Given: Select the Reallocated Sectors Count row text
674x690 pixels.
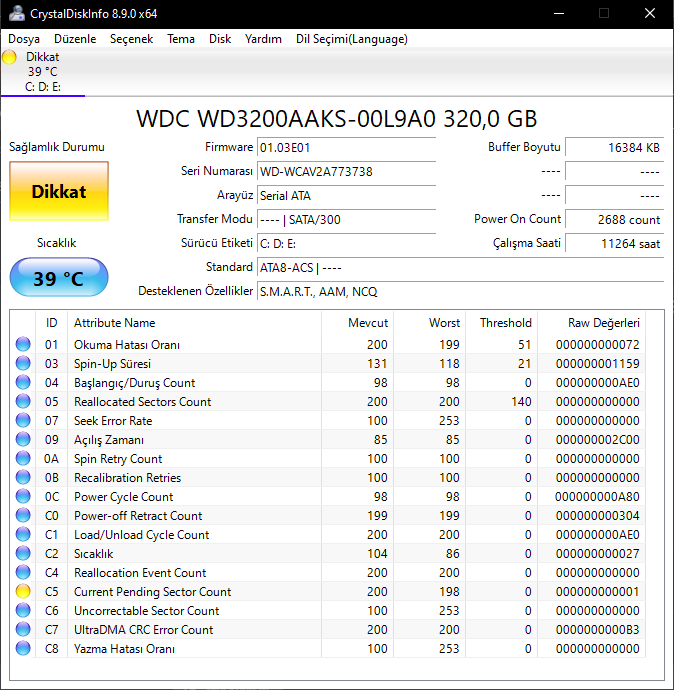Looking at the screenshot, I should coord(143,401).
